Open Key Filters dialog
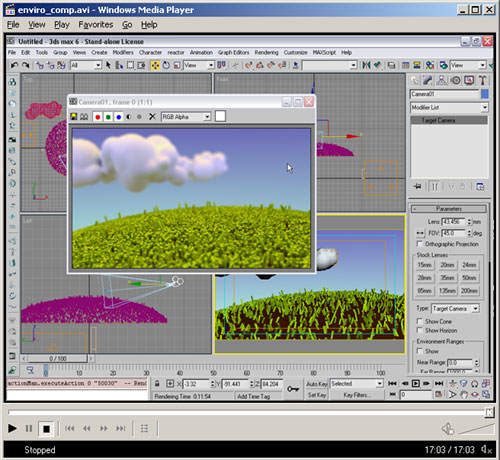 pyautogui.click(x=356, y=395)
